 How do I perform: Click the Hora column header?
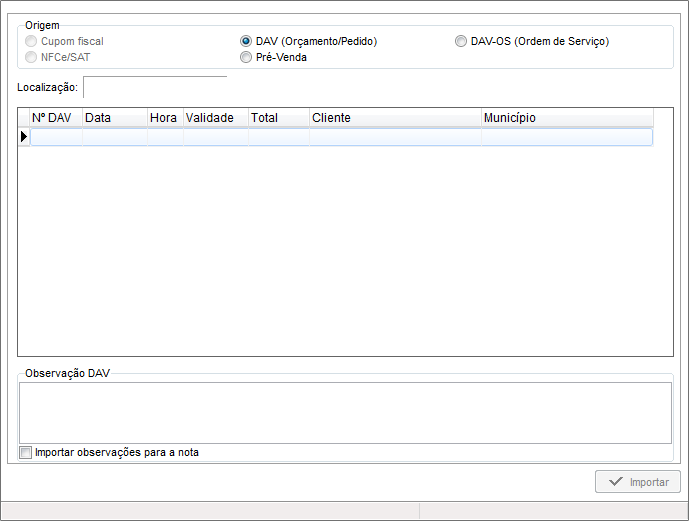(164, 118)
